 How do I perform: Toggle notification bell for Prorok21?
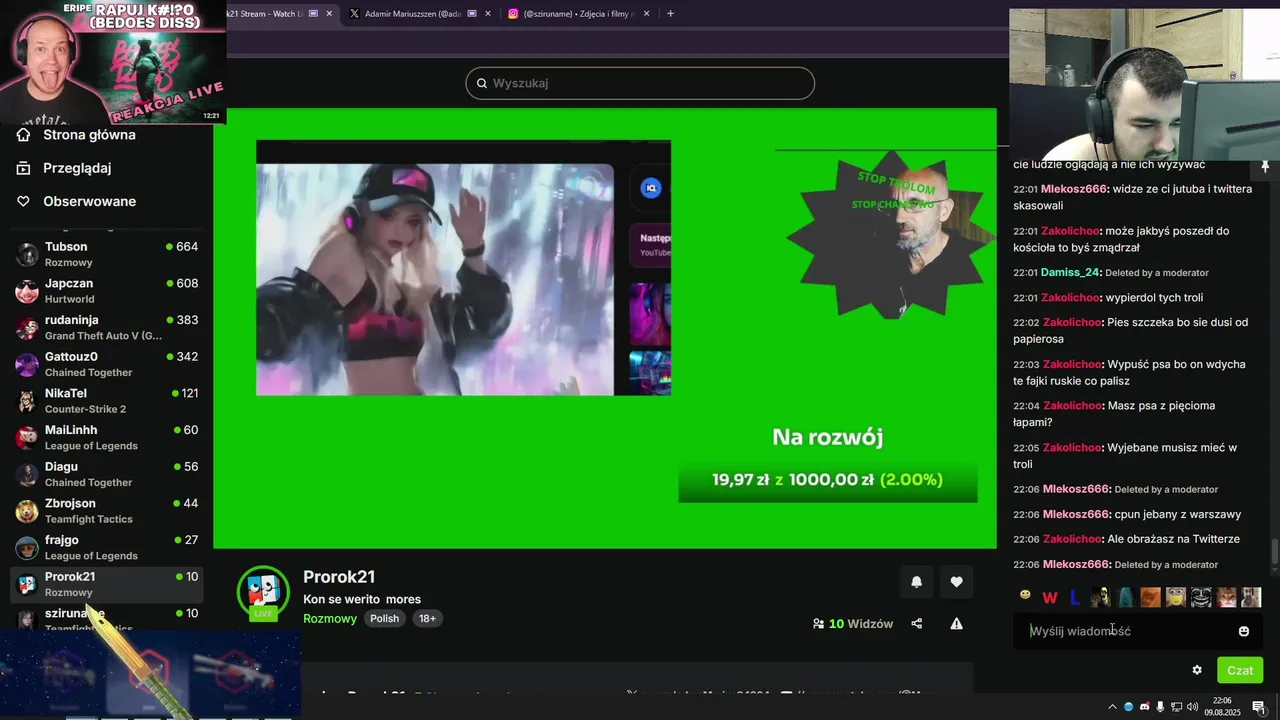click(916, 582)
